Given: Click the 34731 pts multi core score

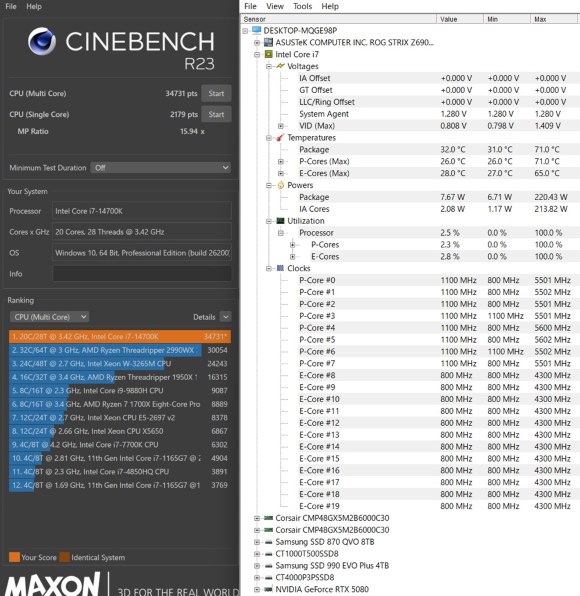Looking at the screenshot, I should point(181,94).
